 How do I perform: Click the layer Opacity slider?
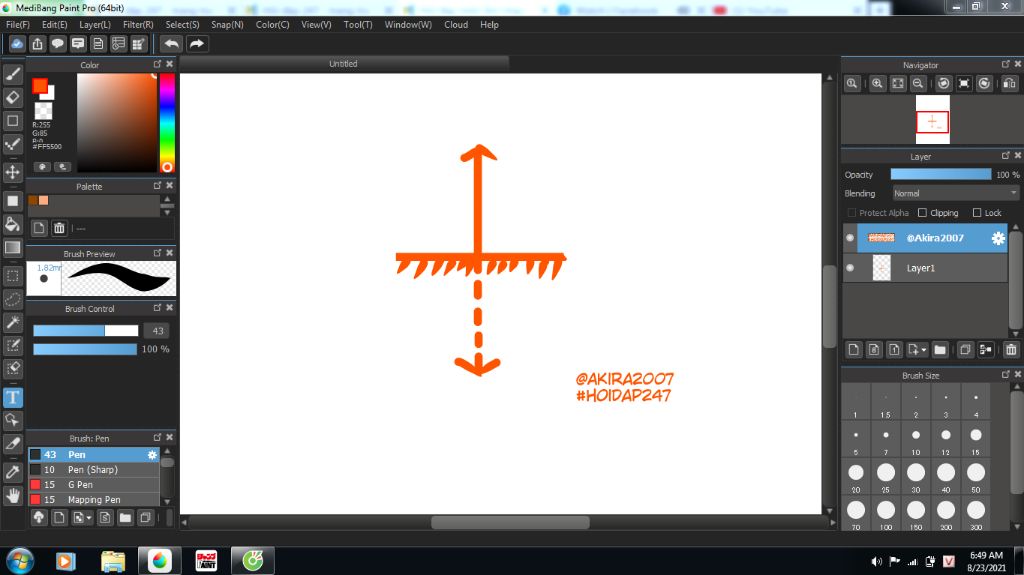(940, 174)
